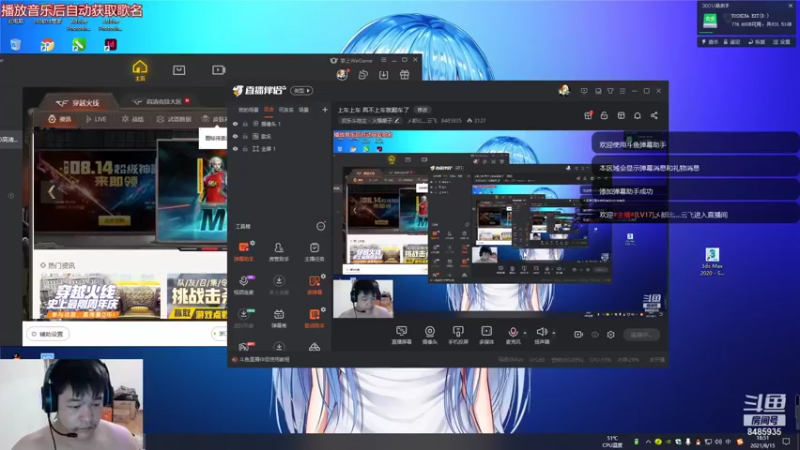The width and height of the screenshot is (800, 450).
Task: Lock the 全屏 1 source
Action: pyautogui.click(x=245, y=149)
